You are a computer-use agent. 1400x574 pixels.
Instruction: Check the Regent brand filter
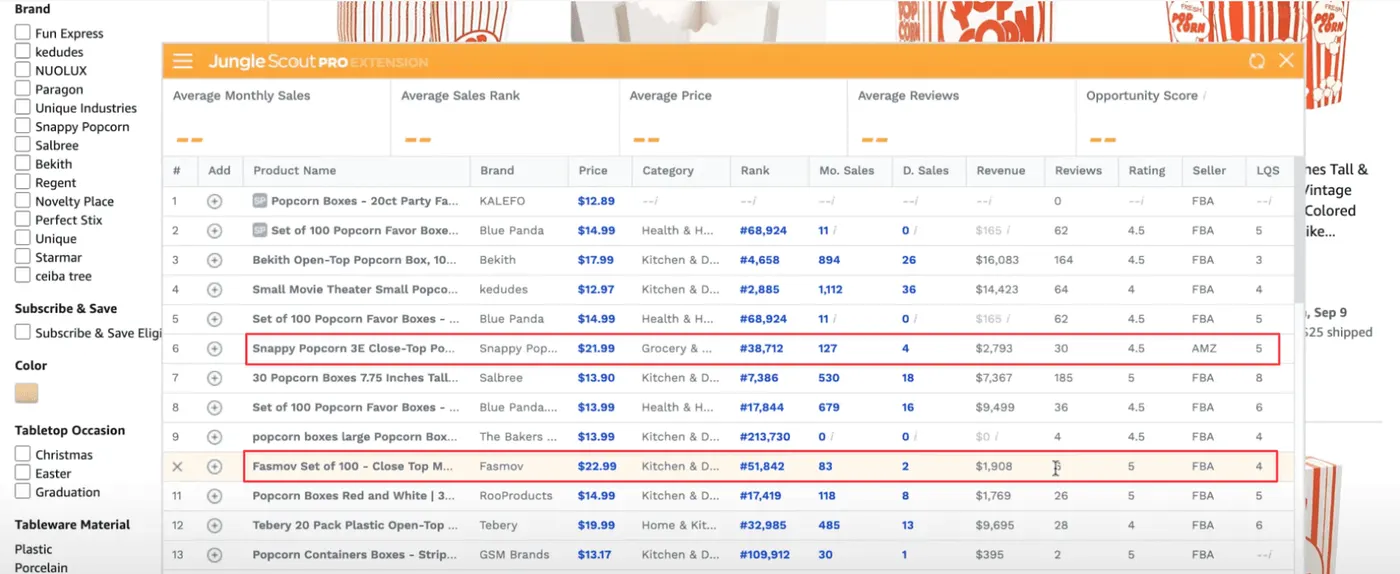pos(22,182)
